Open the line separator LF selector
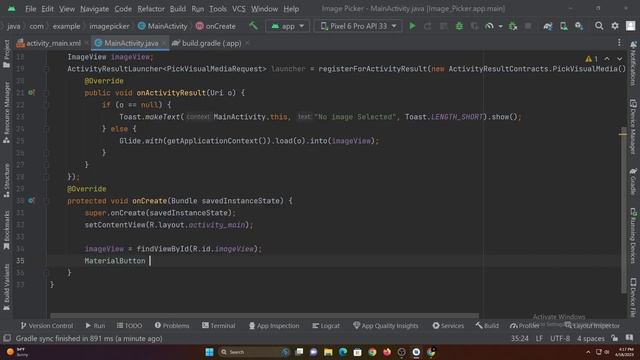This screenshot has height=360, width=640. 539,338
